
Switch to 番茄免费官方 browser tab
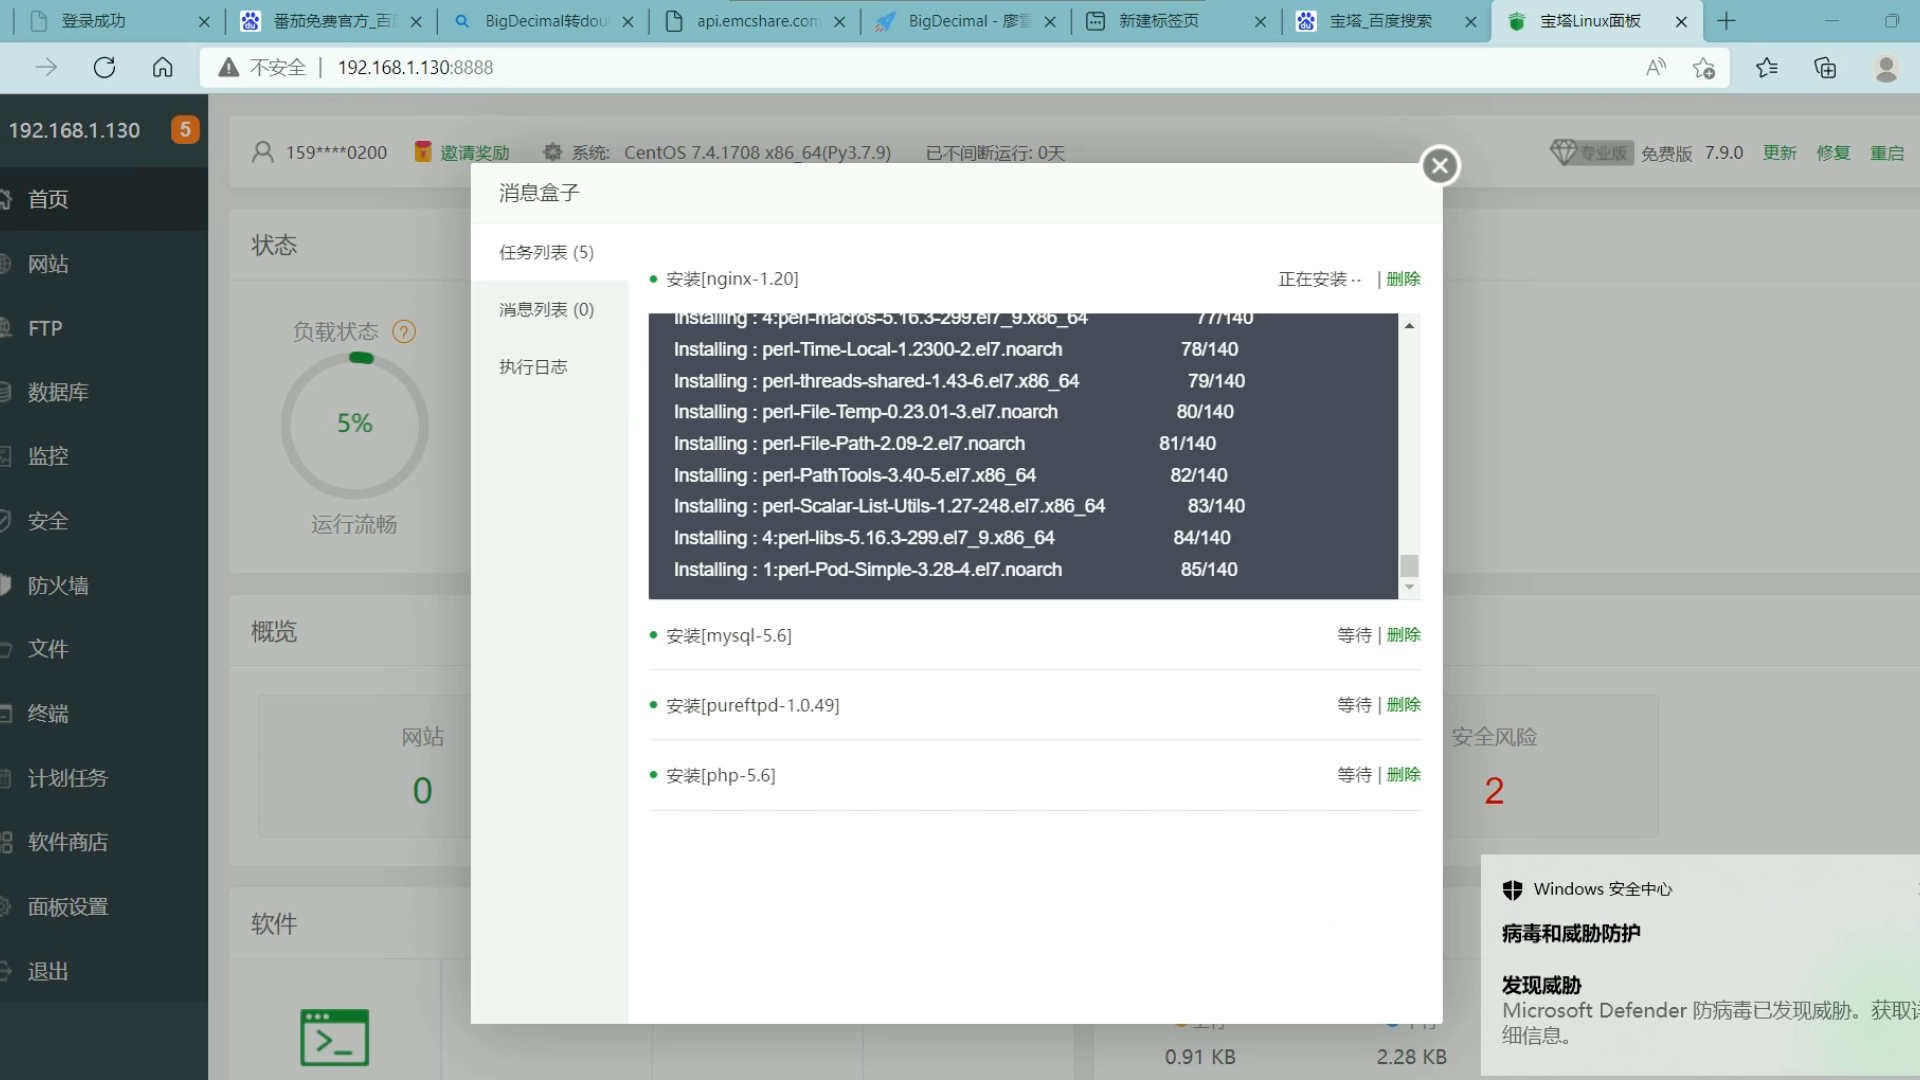click(x=333, y=21)
